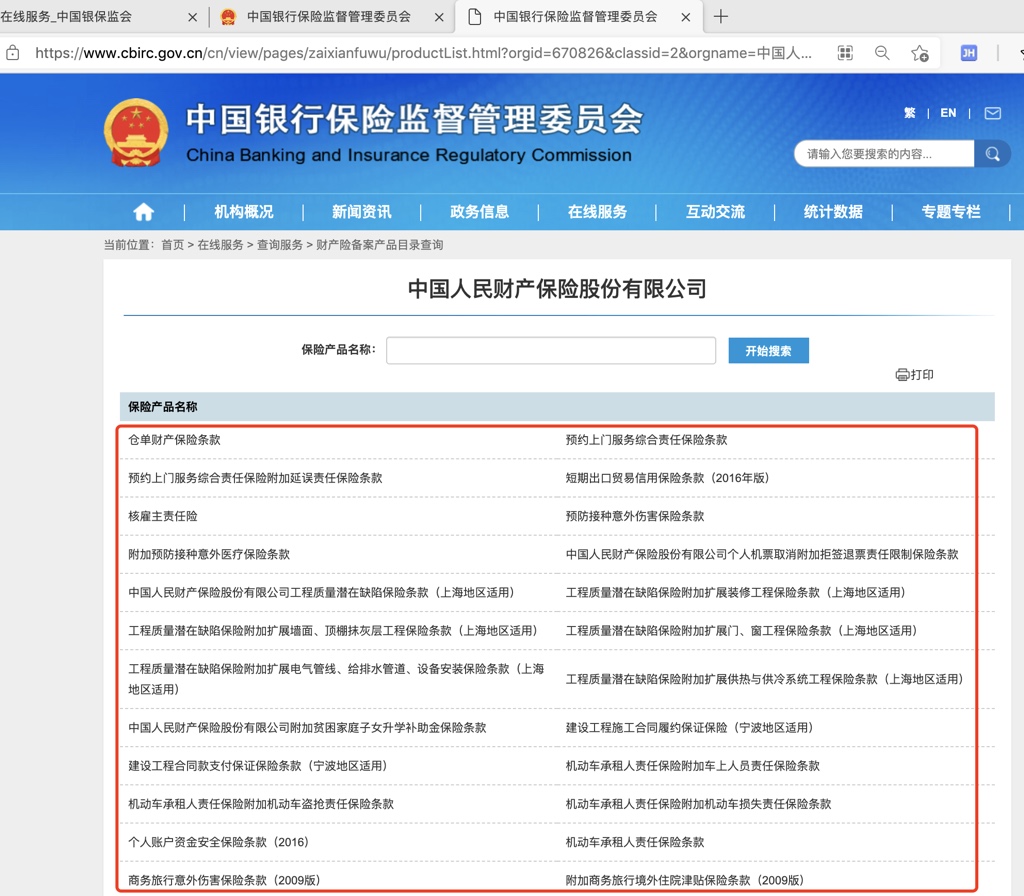Screen dimensions: 1024x896
Task: Click the search magnifier icon in site header
Action: point(992,154)
